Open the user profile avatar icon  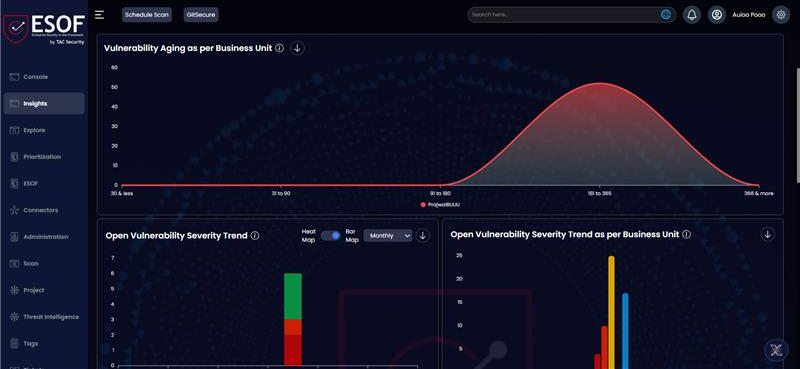click(717, 15)
